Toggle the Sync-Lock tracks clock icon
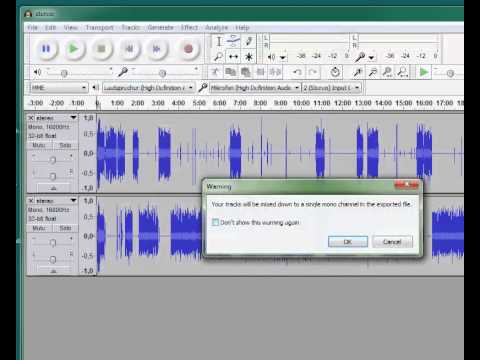This screenshot has height=360, width=480. pyautogui.click(x=335, y=72)
